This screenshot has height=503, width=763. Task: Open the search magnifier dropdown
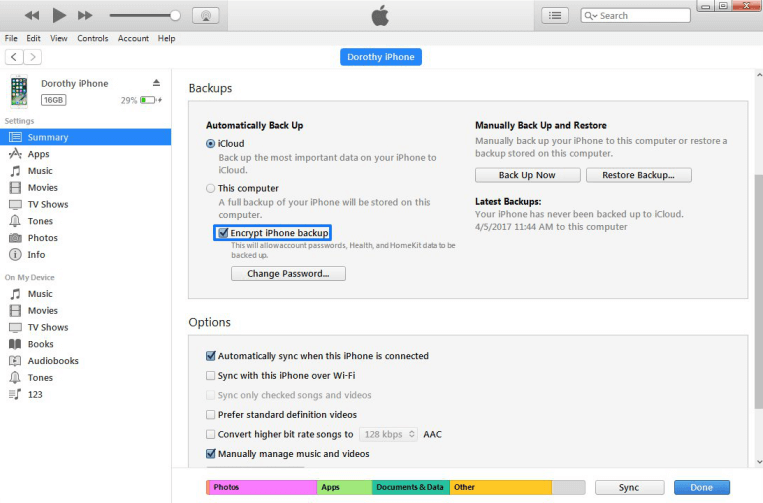point(590,16)
